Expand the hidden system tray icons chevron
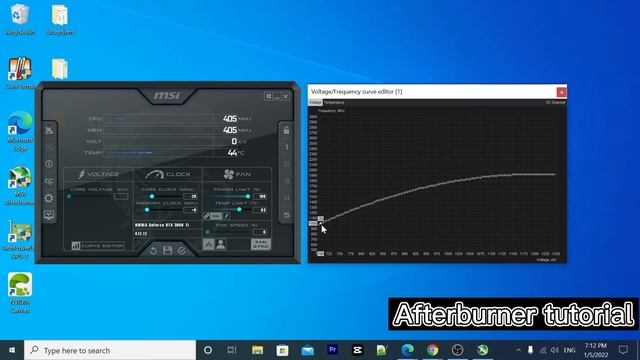Viewport: 640px width, 360px height. click(x=518, y=350)
